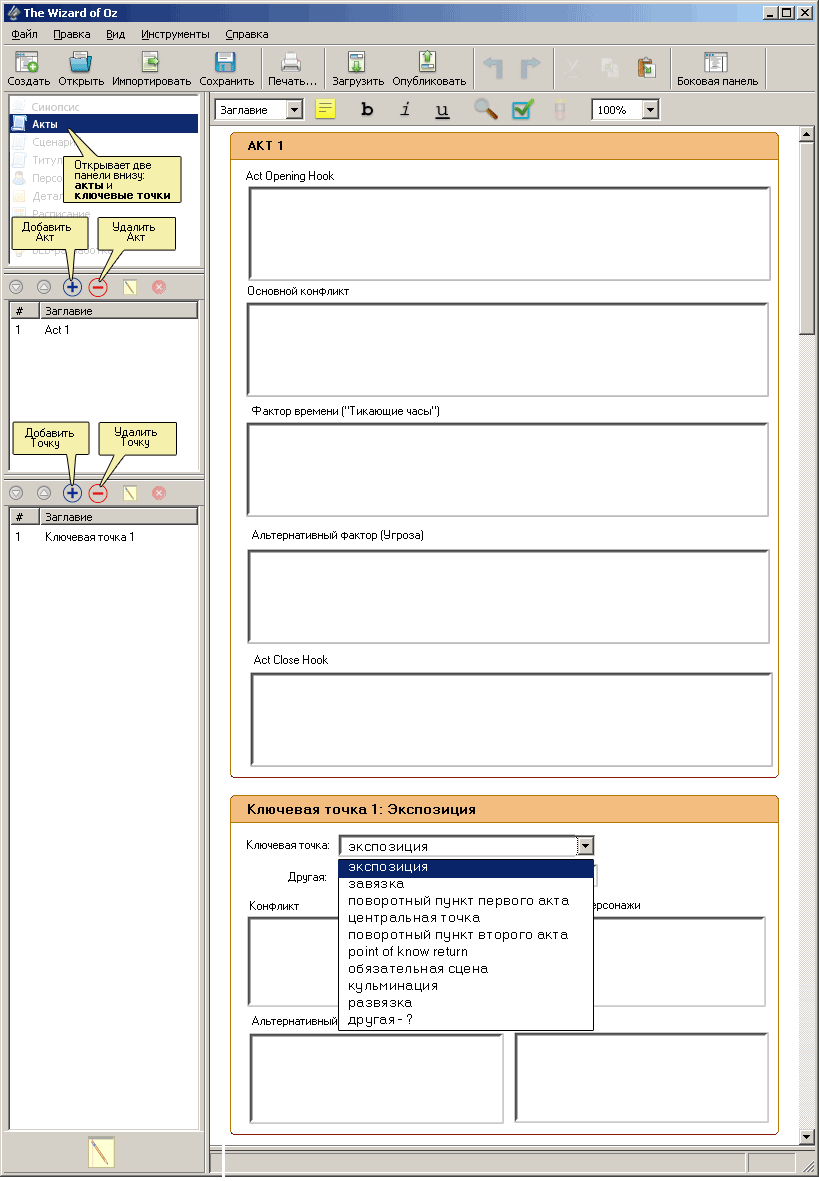
Task: Open the Файл menu
Action: coord(25,35)
